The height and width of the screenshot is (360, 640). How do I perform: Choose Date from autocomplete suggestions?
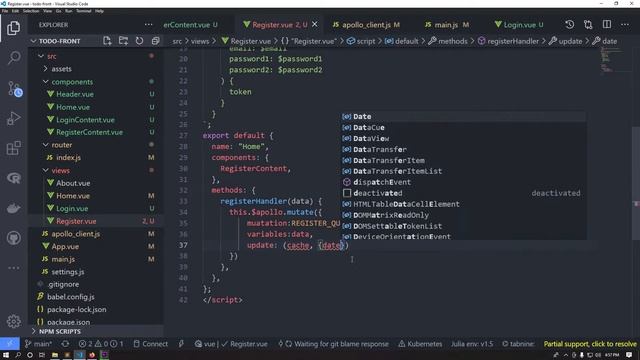(464, 116)
